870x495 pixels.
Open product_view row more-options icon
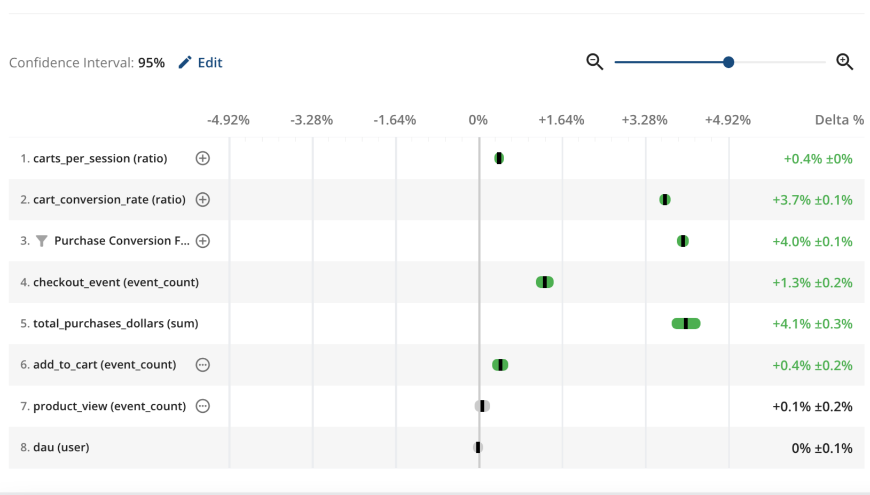point(202,406)
